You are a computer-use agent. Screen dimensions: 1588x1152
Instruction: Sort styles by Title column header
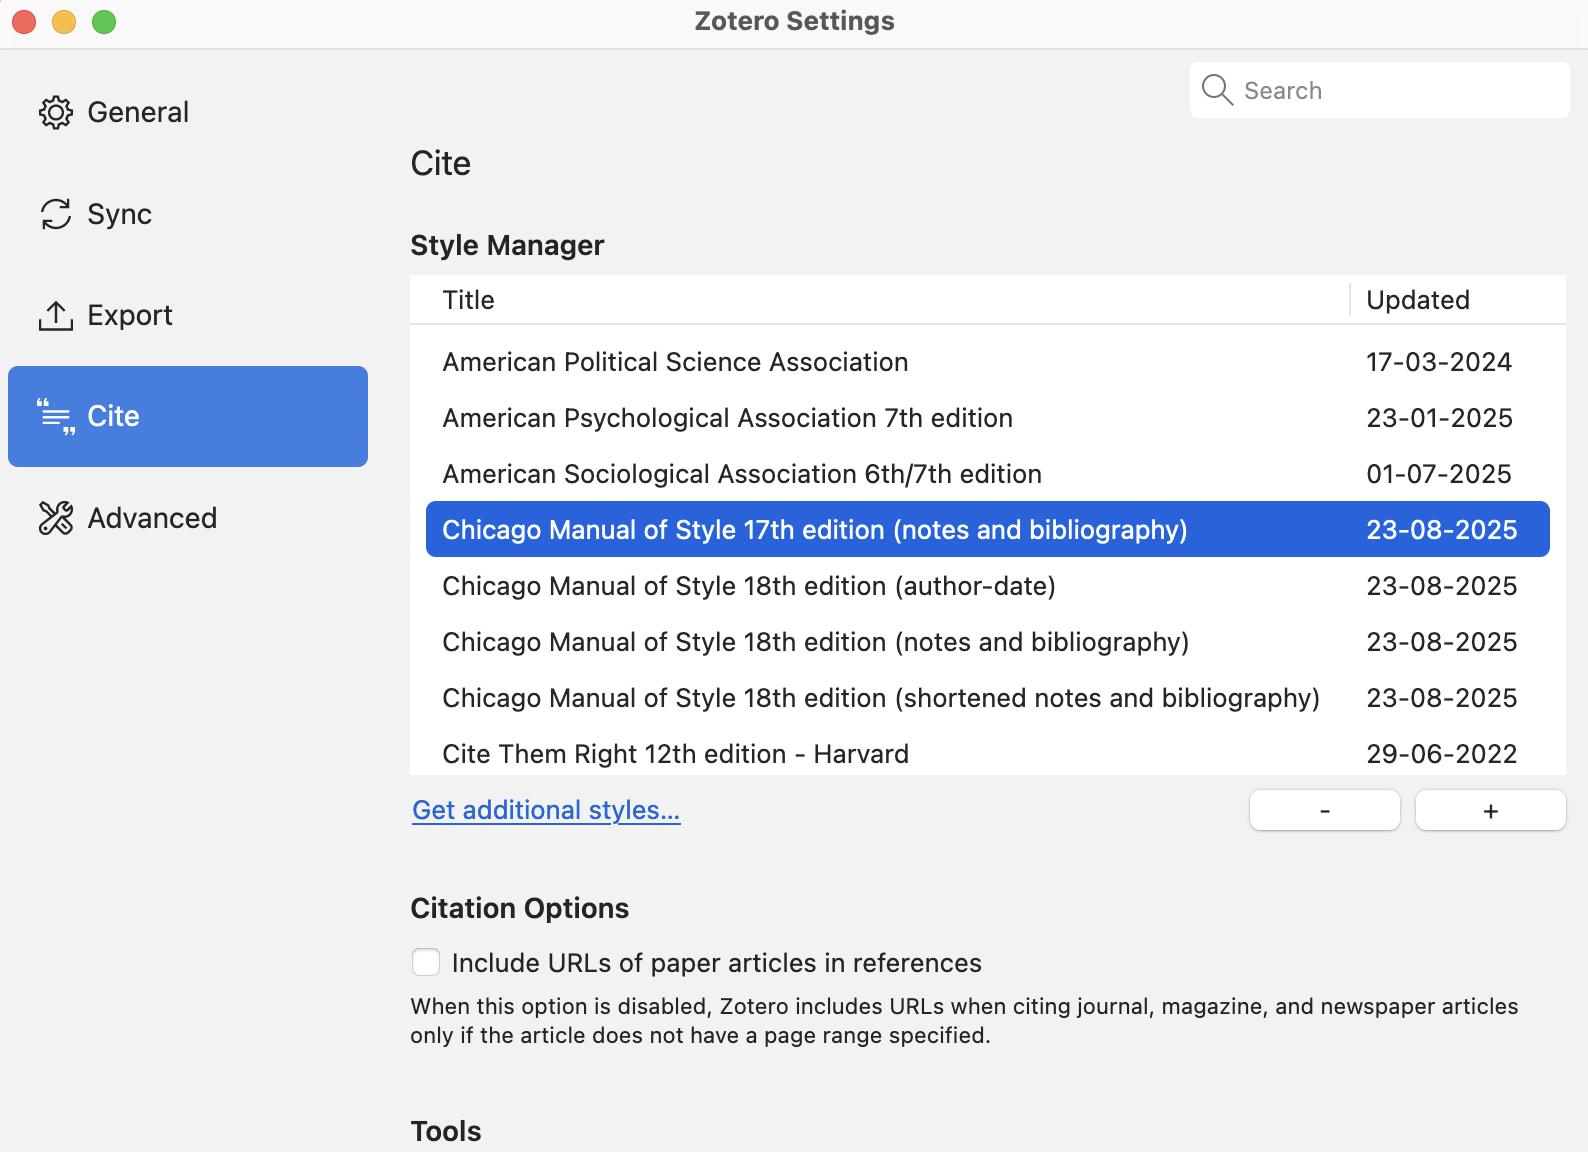(880, 300)
